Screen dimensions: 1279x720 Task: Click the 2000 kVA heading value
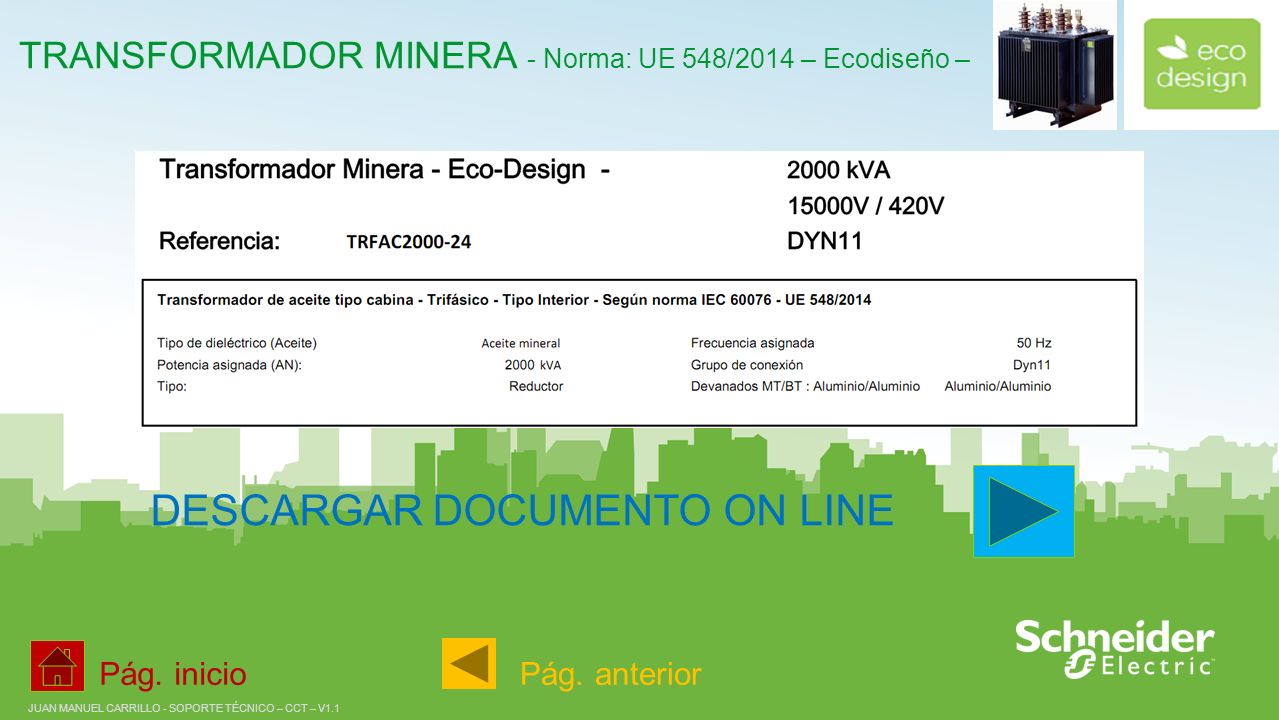pos(838,170)
